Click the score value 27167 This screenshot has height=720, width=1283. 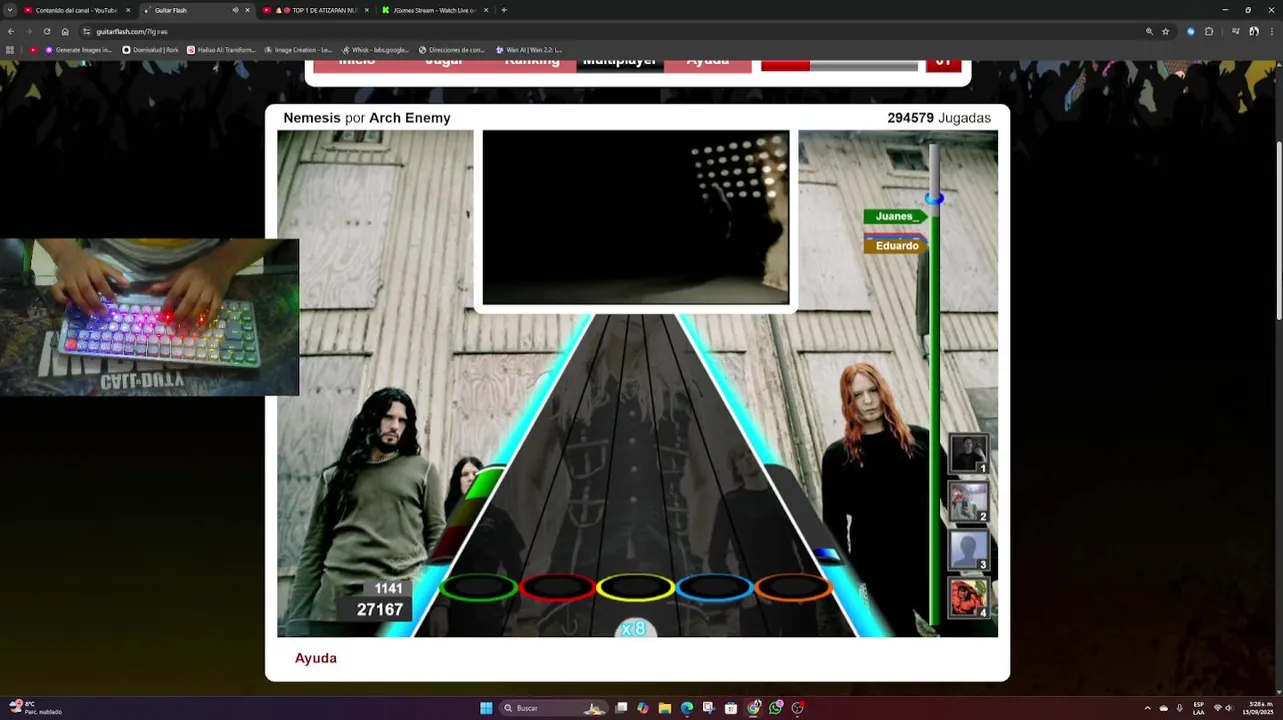380,609
